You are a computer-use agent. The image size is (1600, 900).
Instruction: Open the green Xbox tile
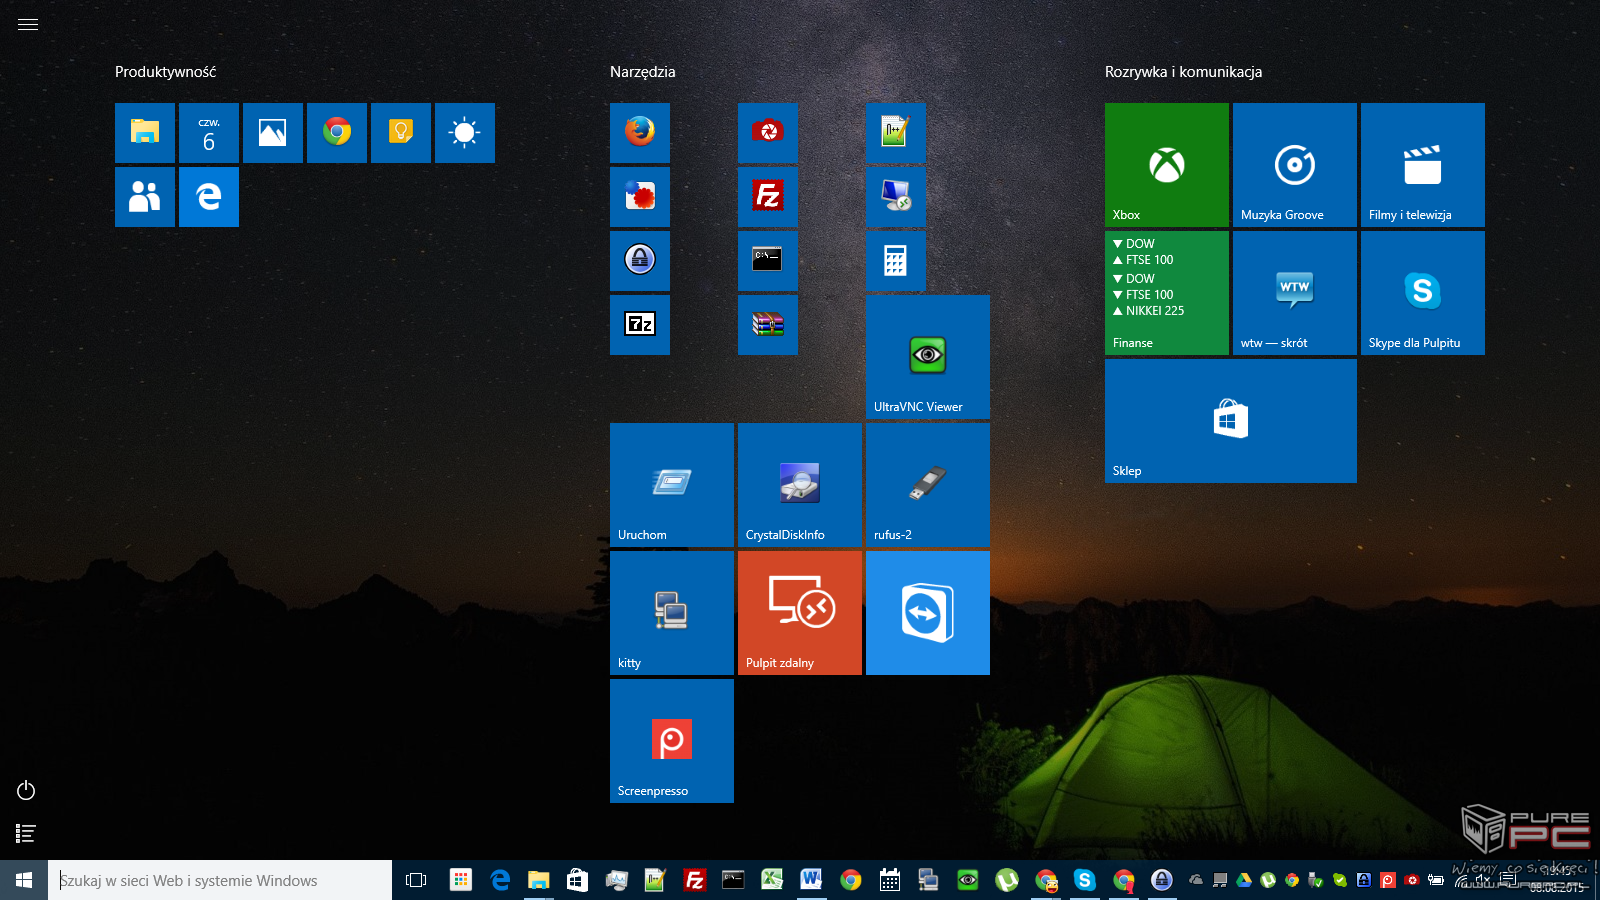1167,165
